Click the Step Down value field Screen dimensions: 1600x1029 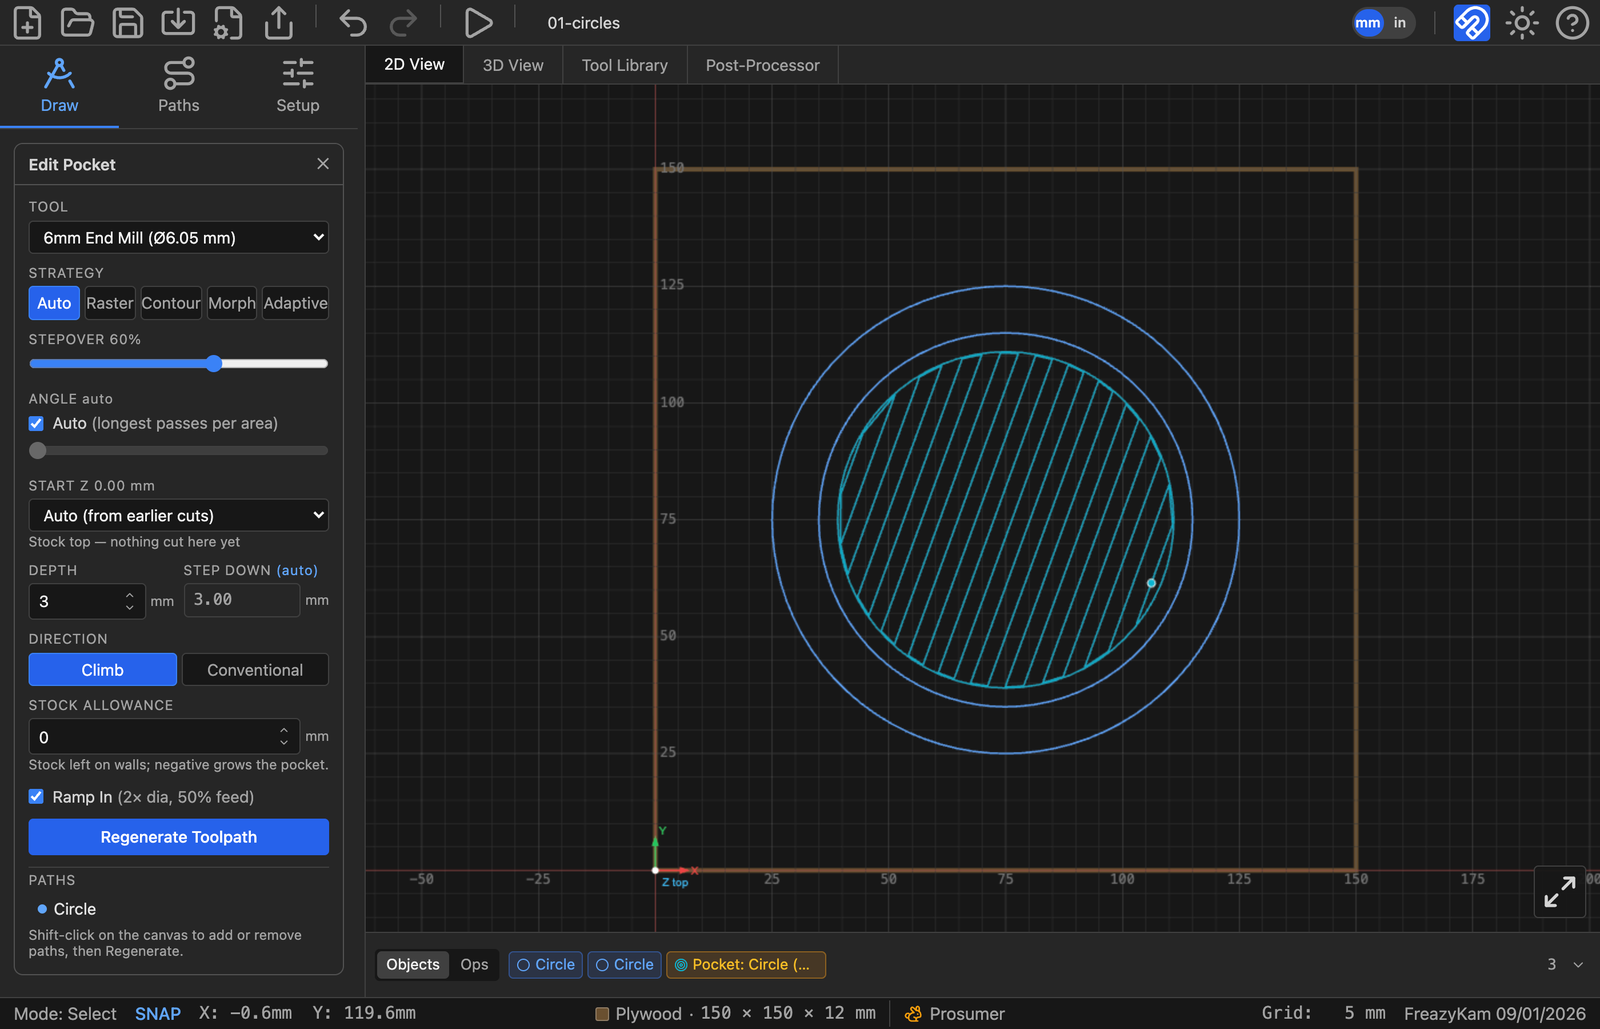click(x=242, y=600)
